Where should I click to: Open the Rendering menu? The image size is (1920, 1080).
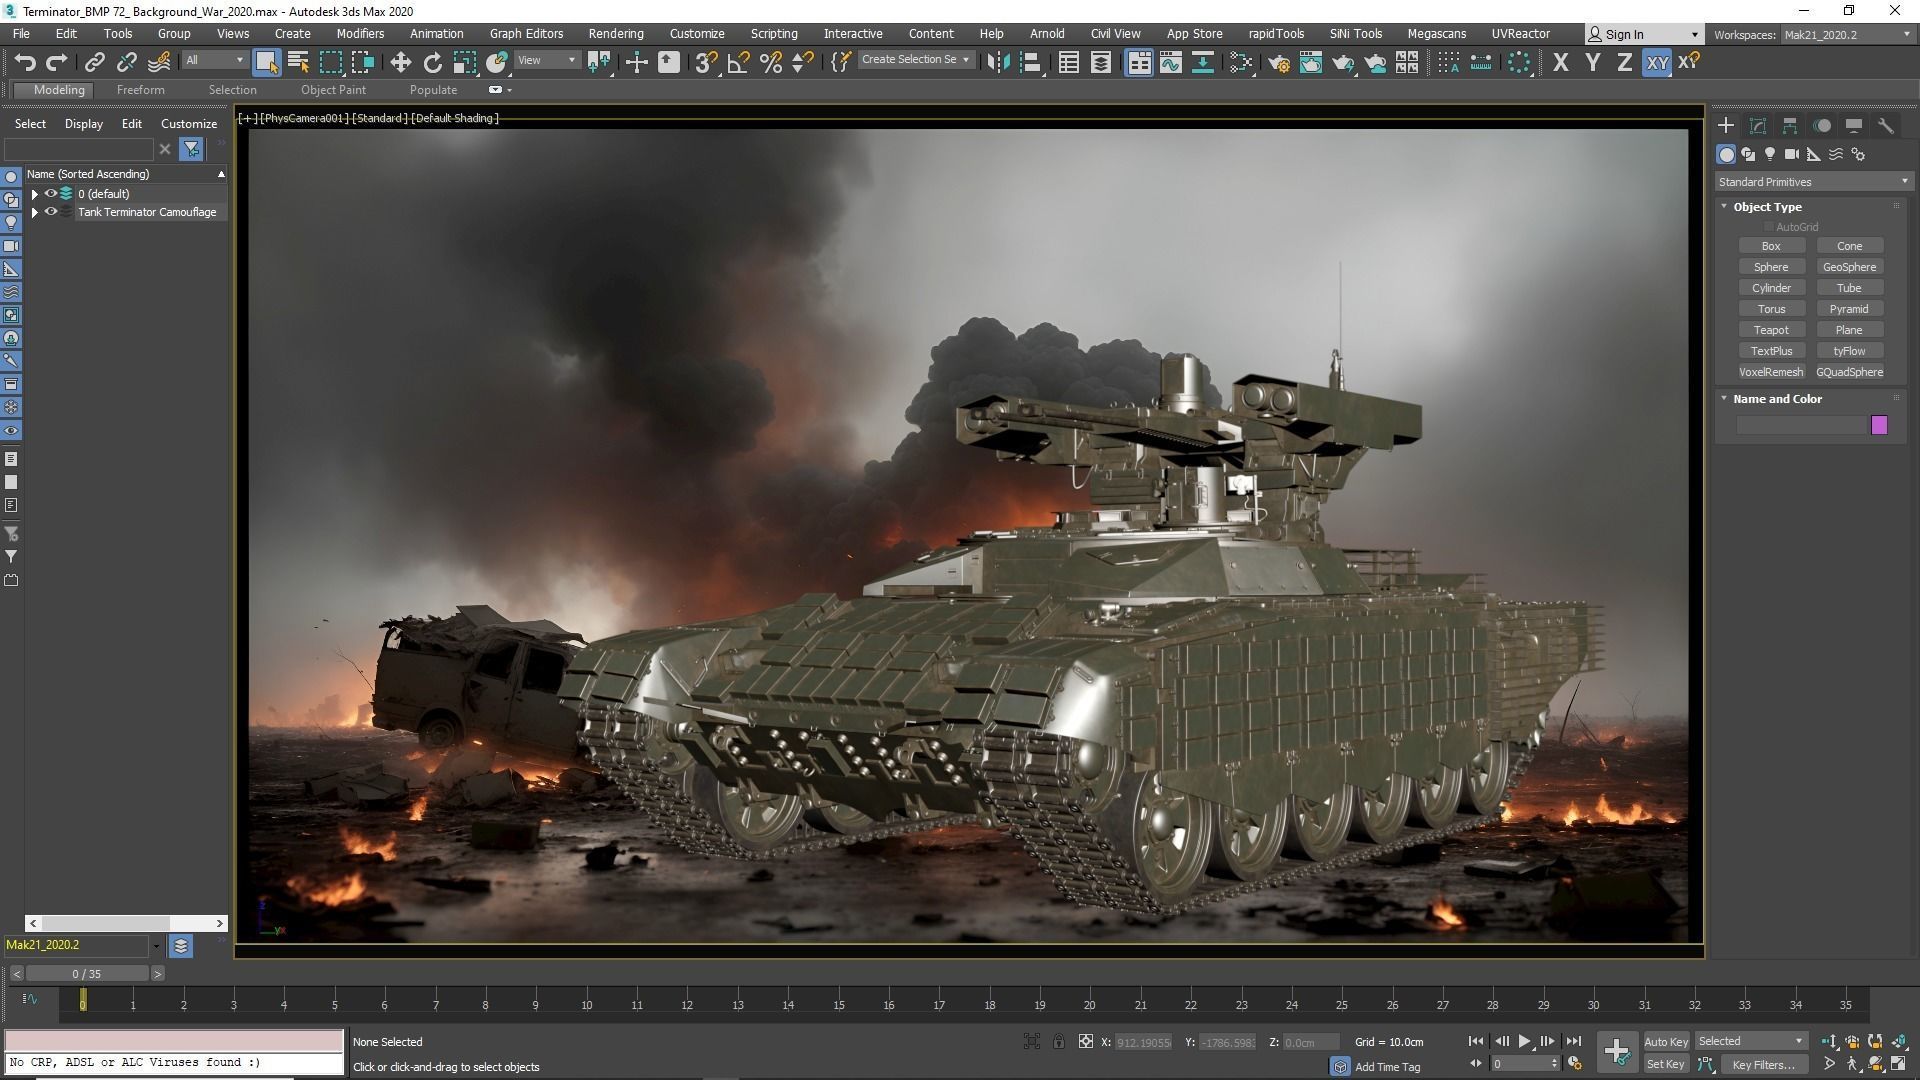coord(616,34)
